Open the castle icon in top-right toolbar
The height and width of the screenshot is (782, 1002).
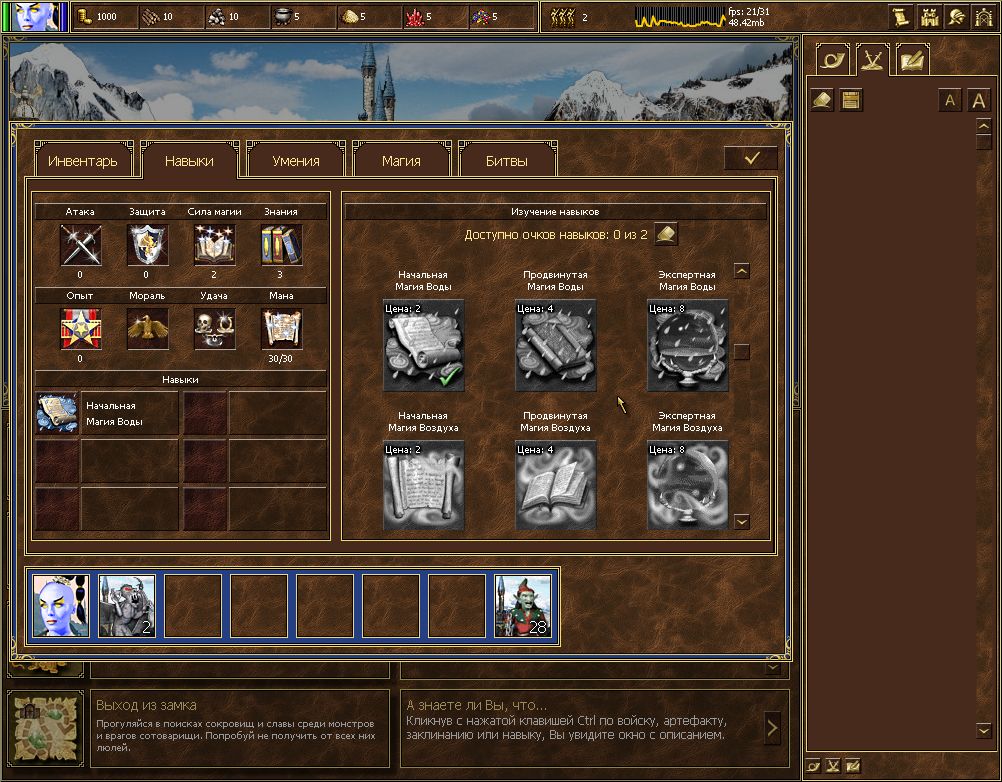coord(930,17)
